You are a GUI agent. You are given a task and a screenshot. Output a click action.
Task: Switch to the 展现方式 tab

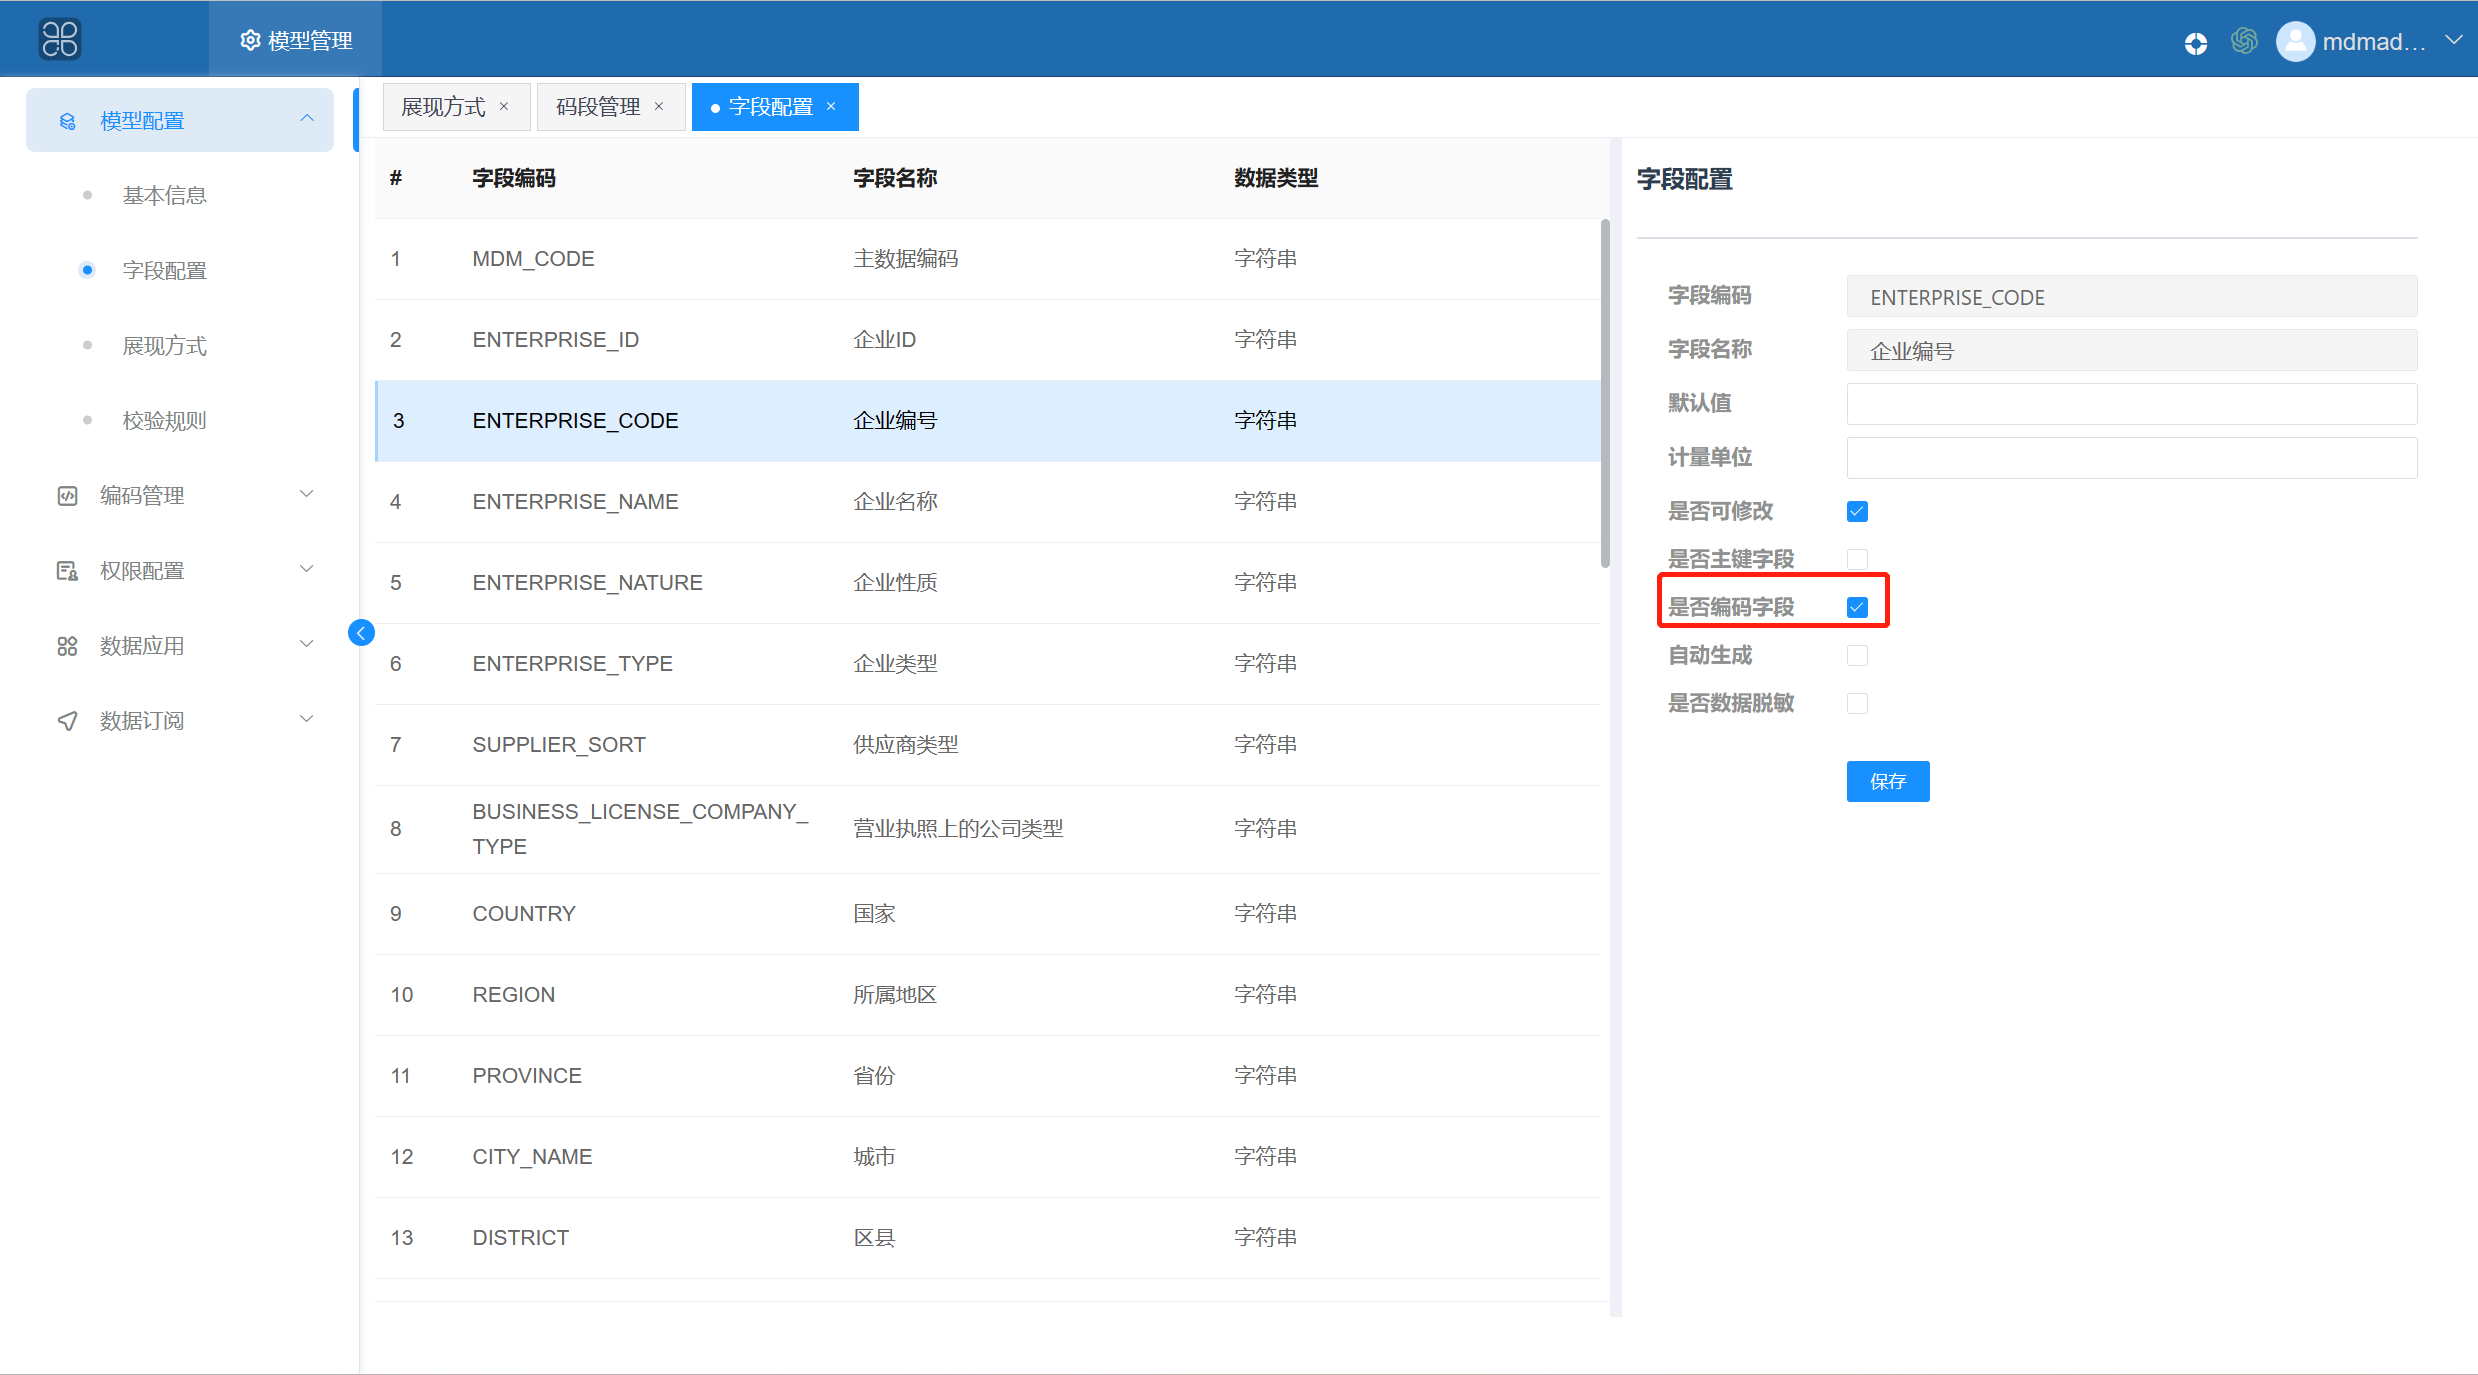point(443,107)
